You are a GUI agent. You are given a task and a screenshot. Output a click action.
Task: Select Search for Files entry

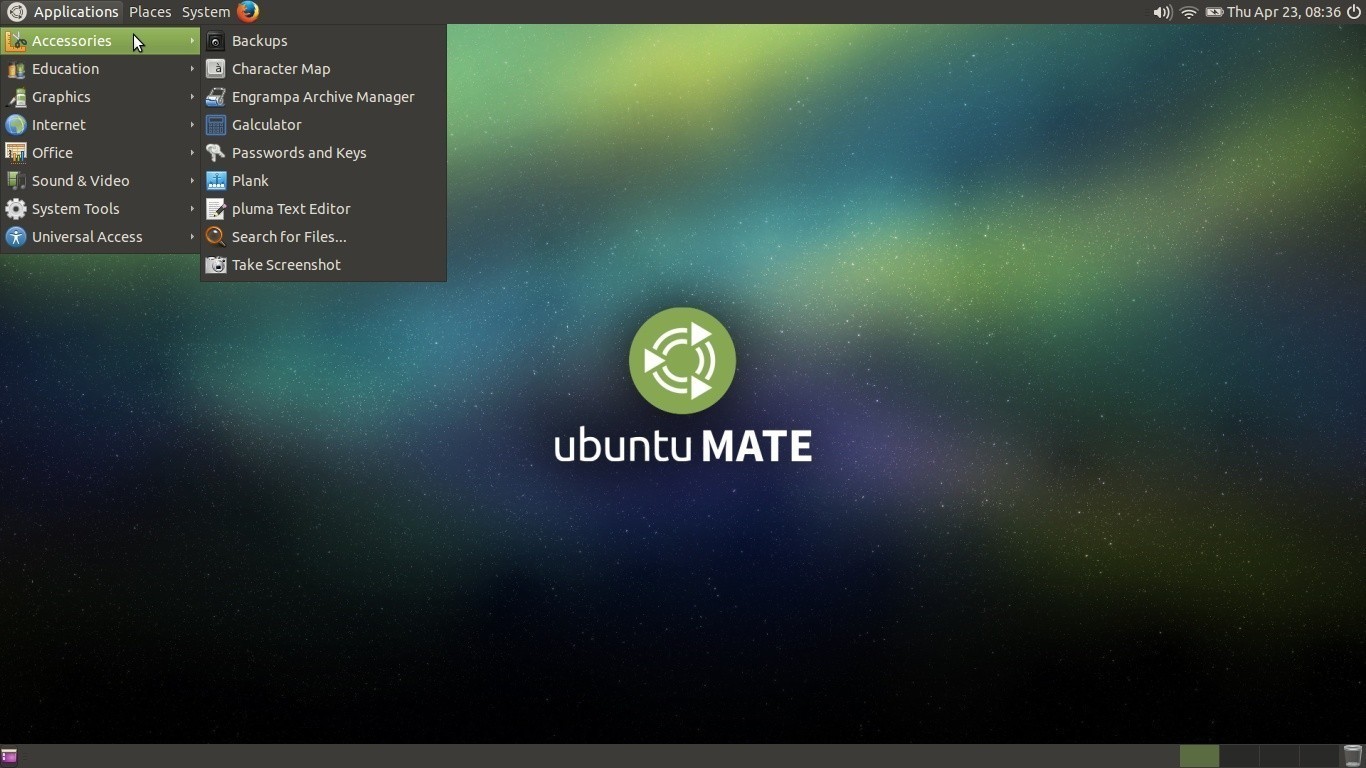pyautogui.click(x=289, y=237)
